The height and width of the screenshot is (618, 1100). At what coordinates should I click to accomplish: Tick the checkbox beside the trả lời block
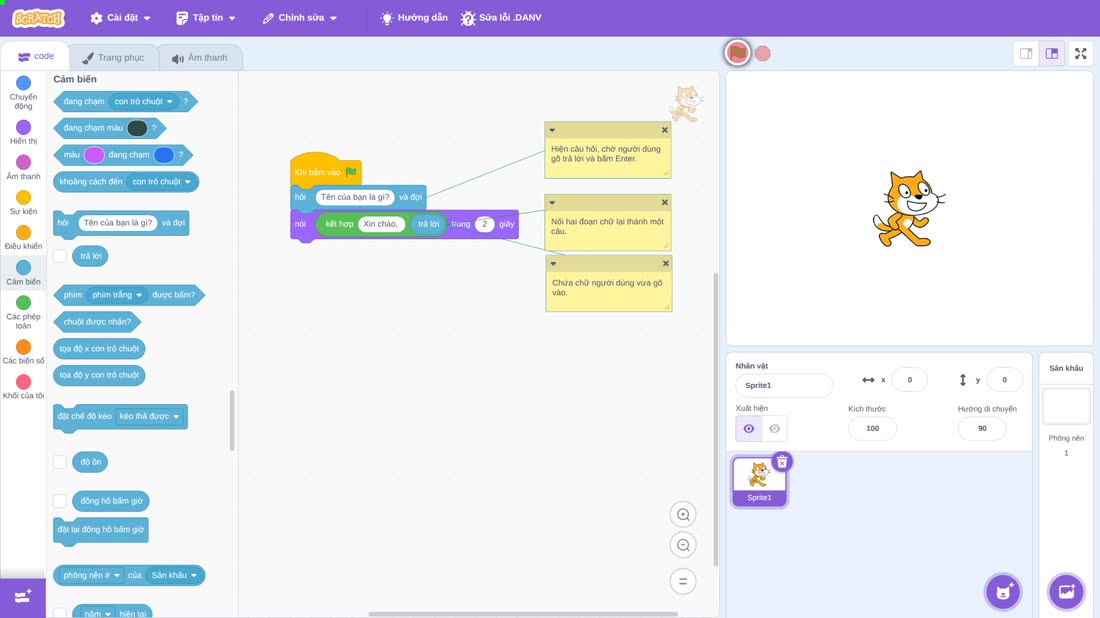tap(60, 256)
